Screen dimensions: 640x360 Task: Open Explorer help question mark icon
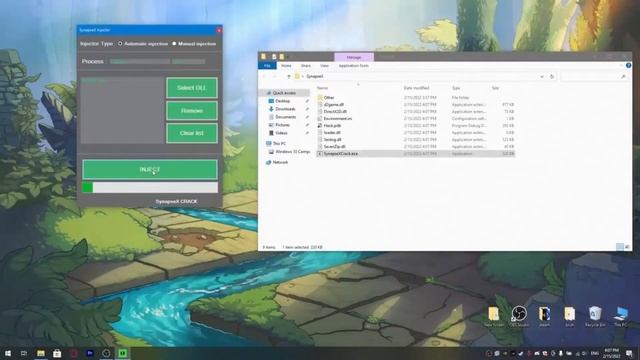(629, 65)
